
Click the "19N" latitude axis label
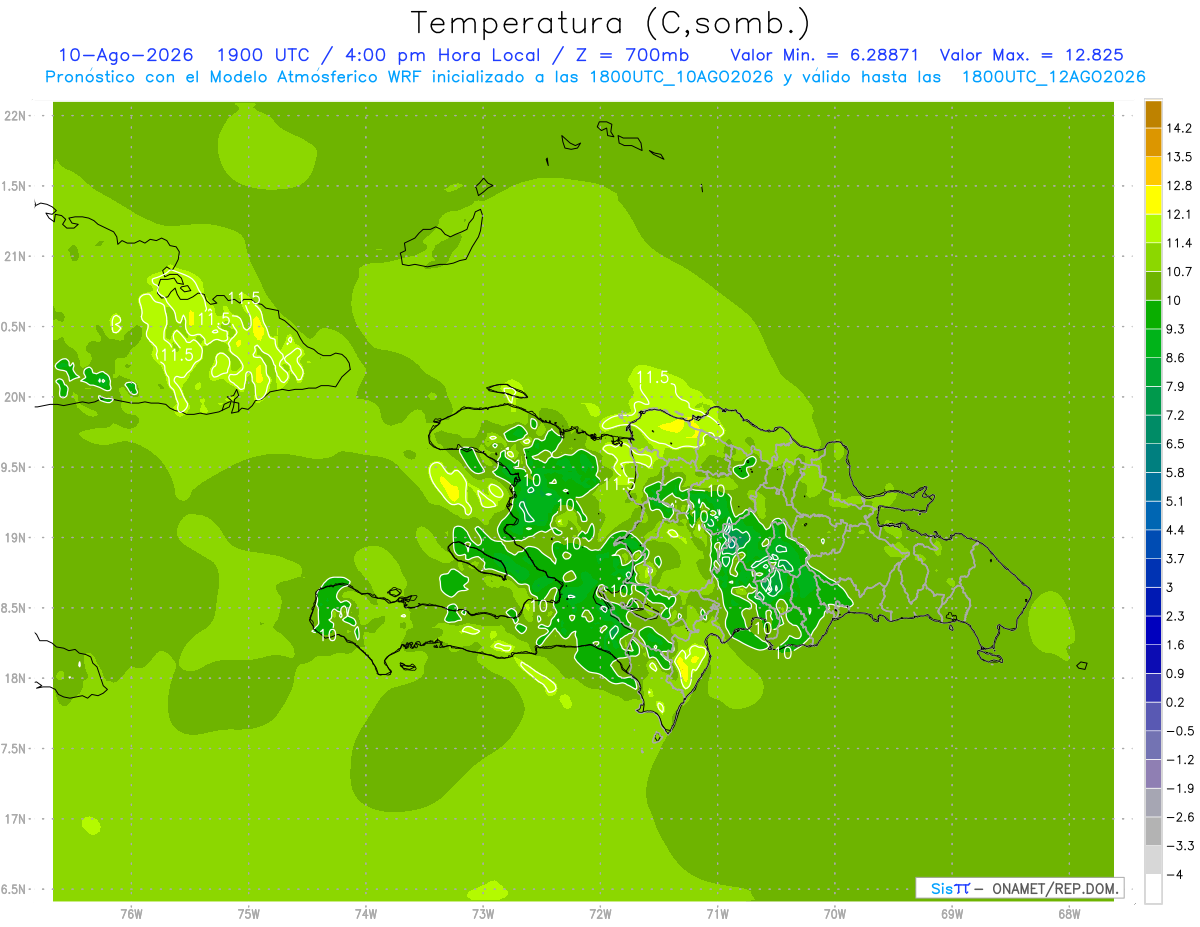17,538
